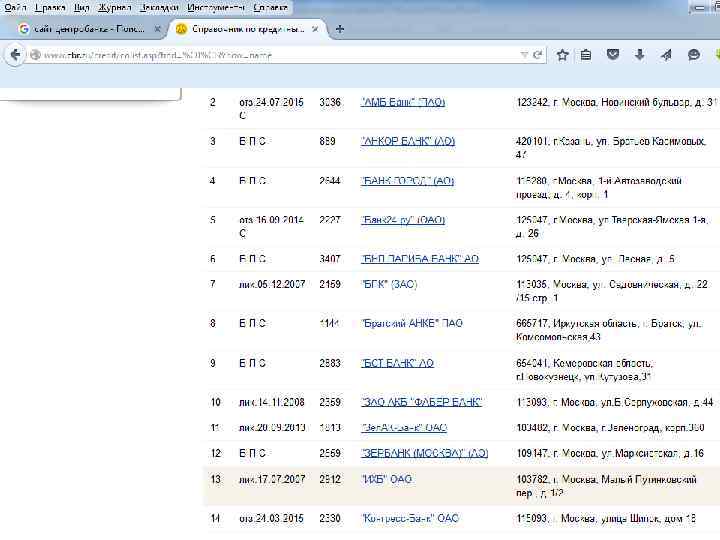Open the "БНП ПАРИБА БАНК" АО link
720x540 pixels.
click(x=420, y=259)
